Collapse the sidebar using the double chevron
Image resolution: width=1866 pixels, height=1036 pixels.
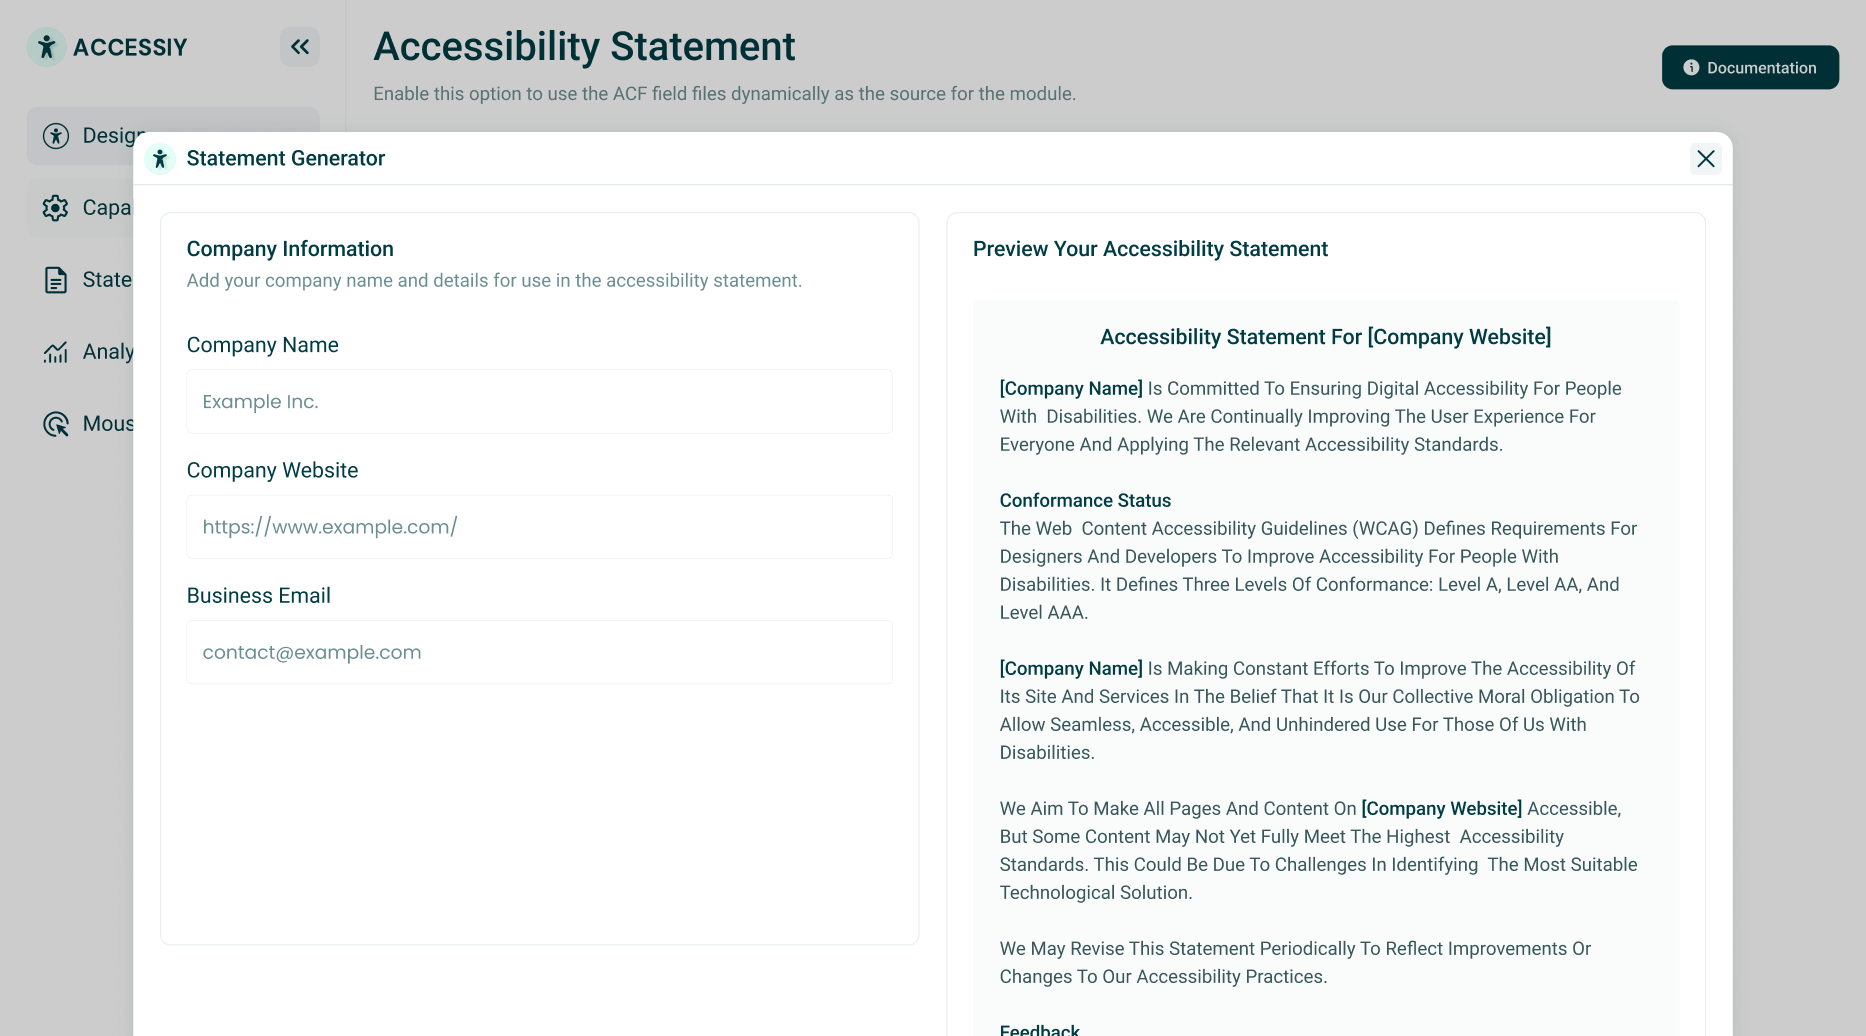pyautogui.click(x=299, y=46)
